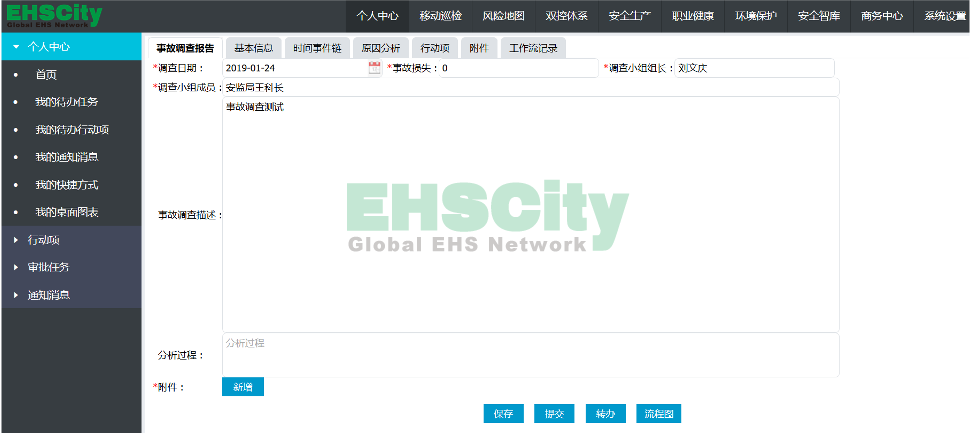The width and height of the screenshot is (970, 433).
Task: Collapse the 个人中心 sidebar section
Action: [x=71, y=46]
